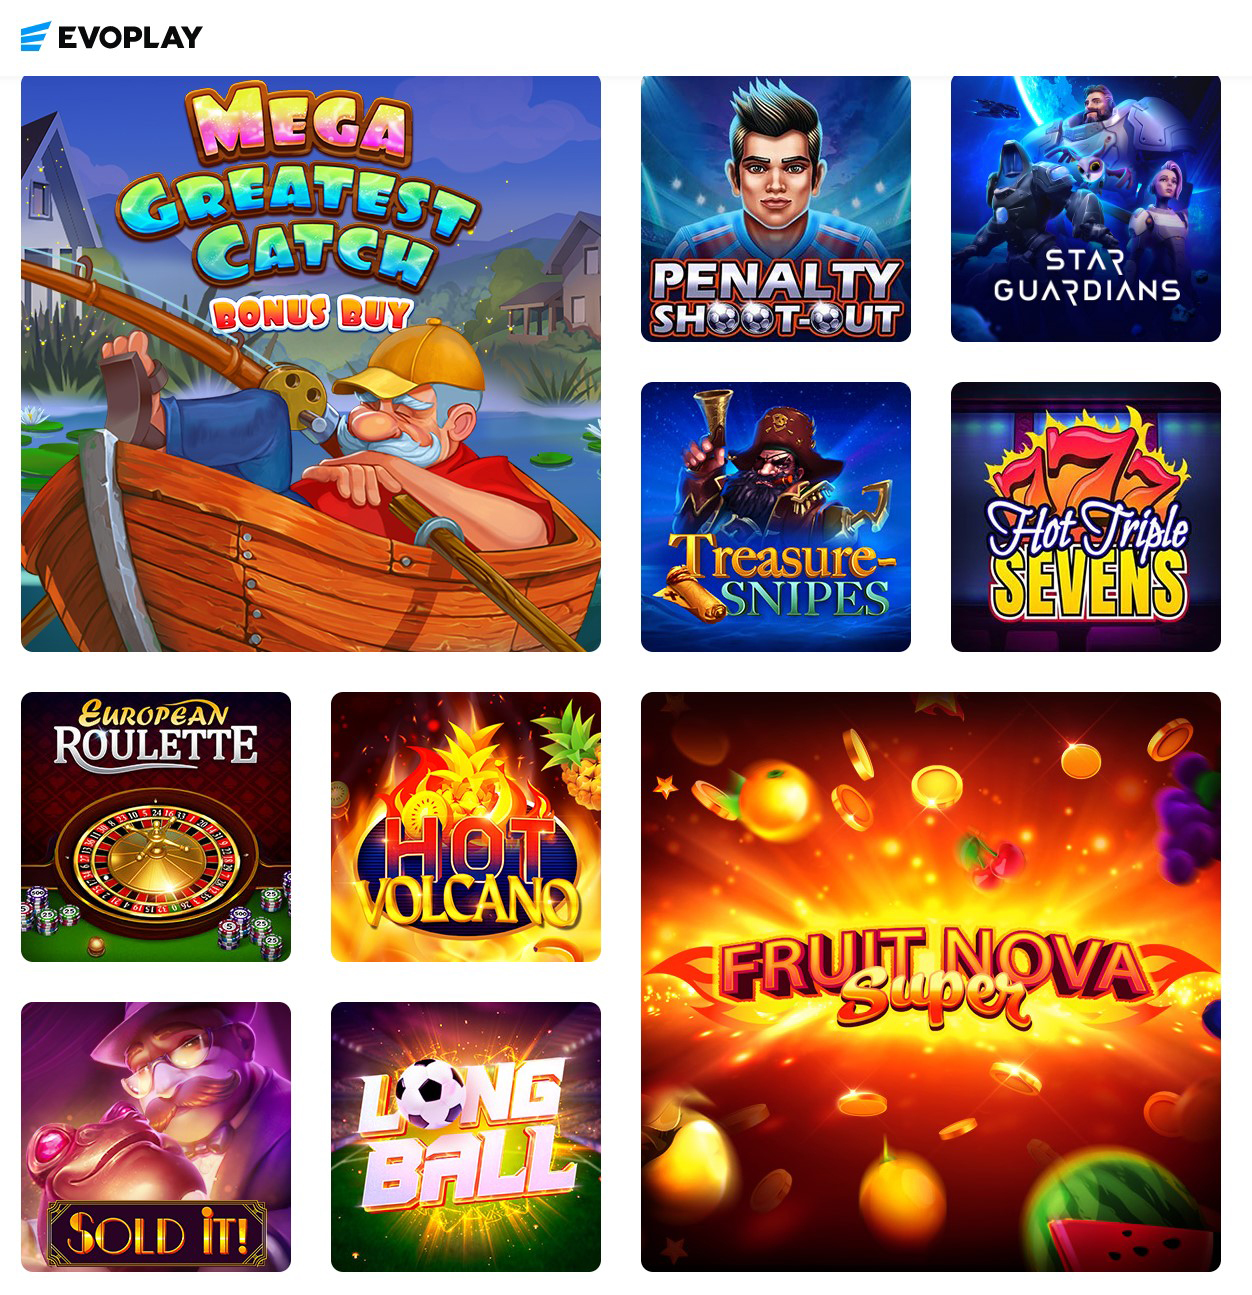Launch the Long Ball game
This screenshot has height=1295, width=1252.
pos(466,1137)
